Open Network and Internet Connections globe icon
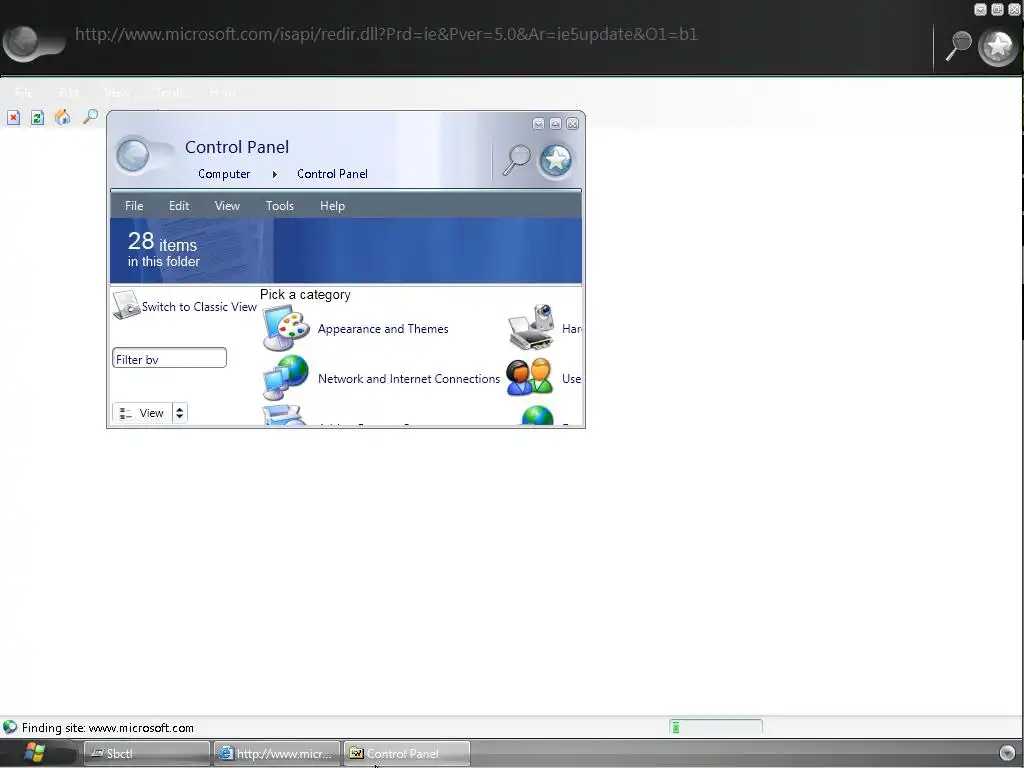 click(286, 377)
